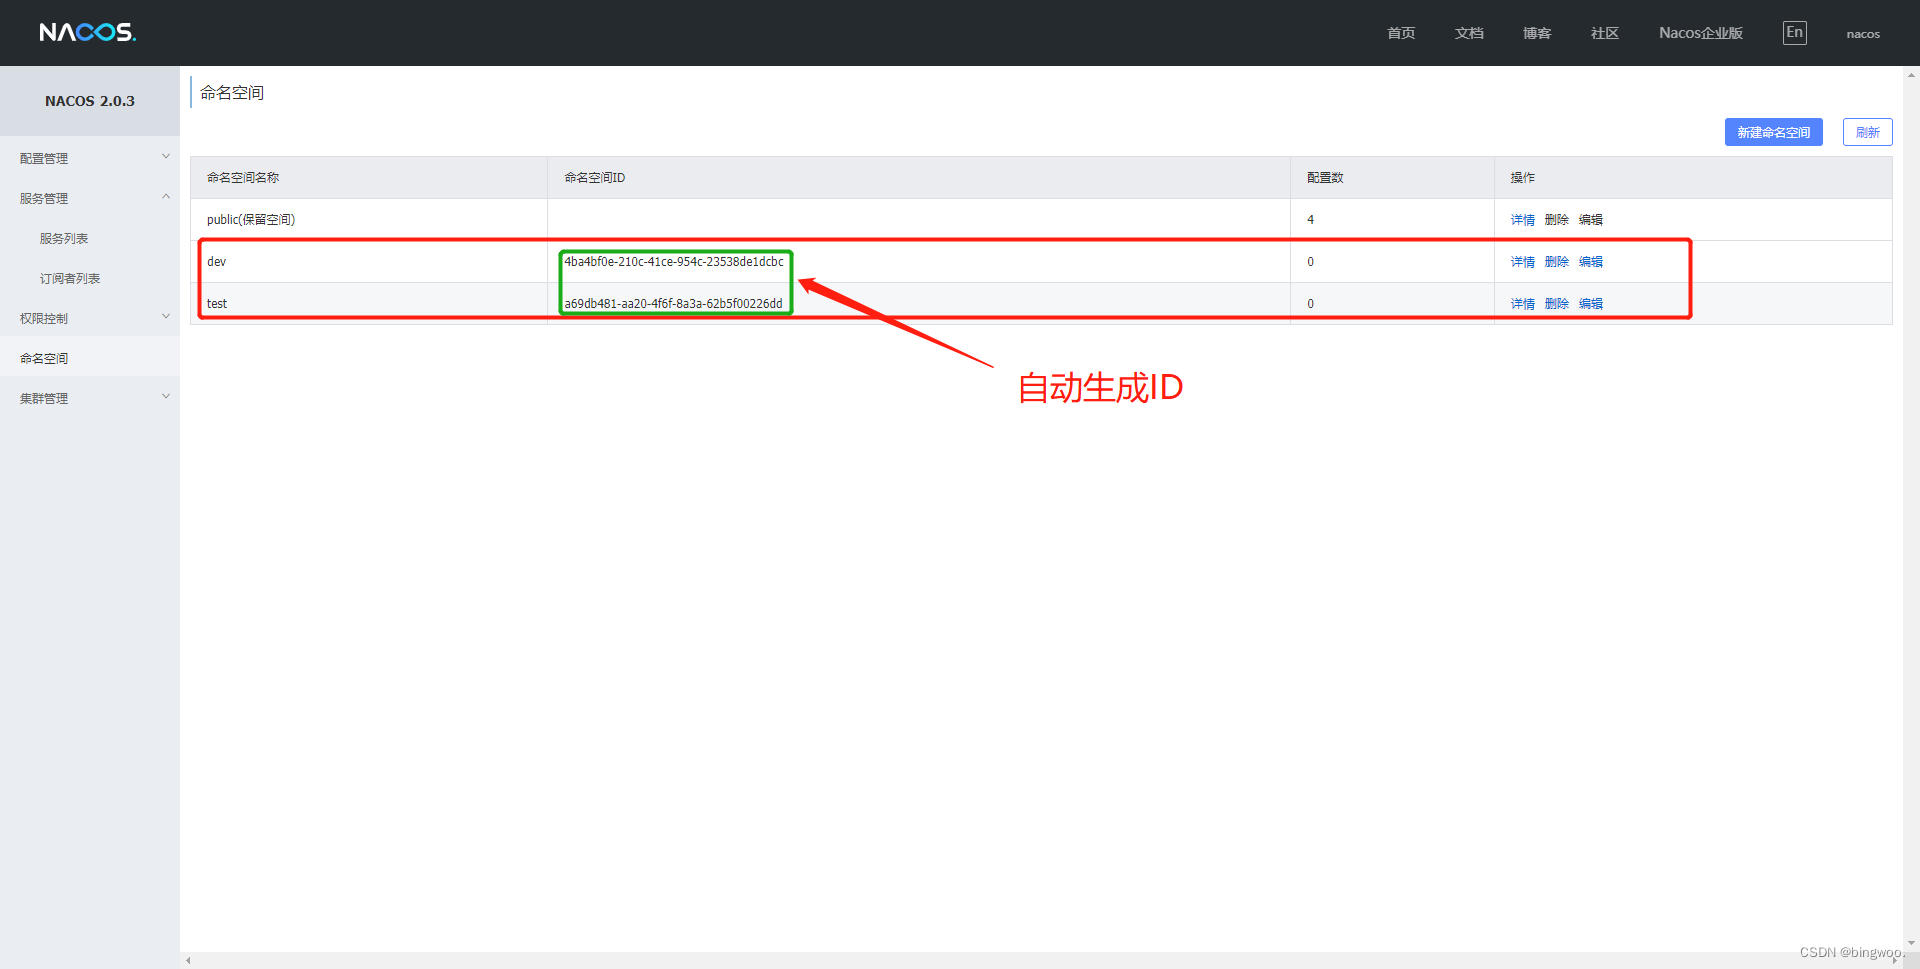
Task: Select the test namespace name cell
Action: (x=369, y=304)
